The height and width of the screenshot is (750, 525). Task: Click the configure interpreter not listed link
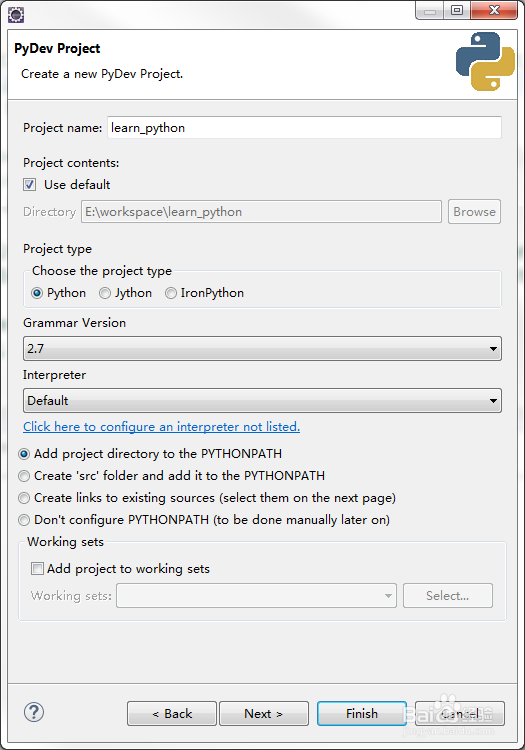[162, 427]
